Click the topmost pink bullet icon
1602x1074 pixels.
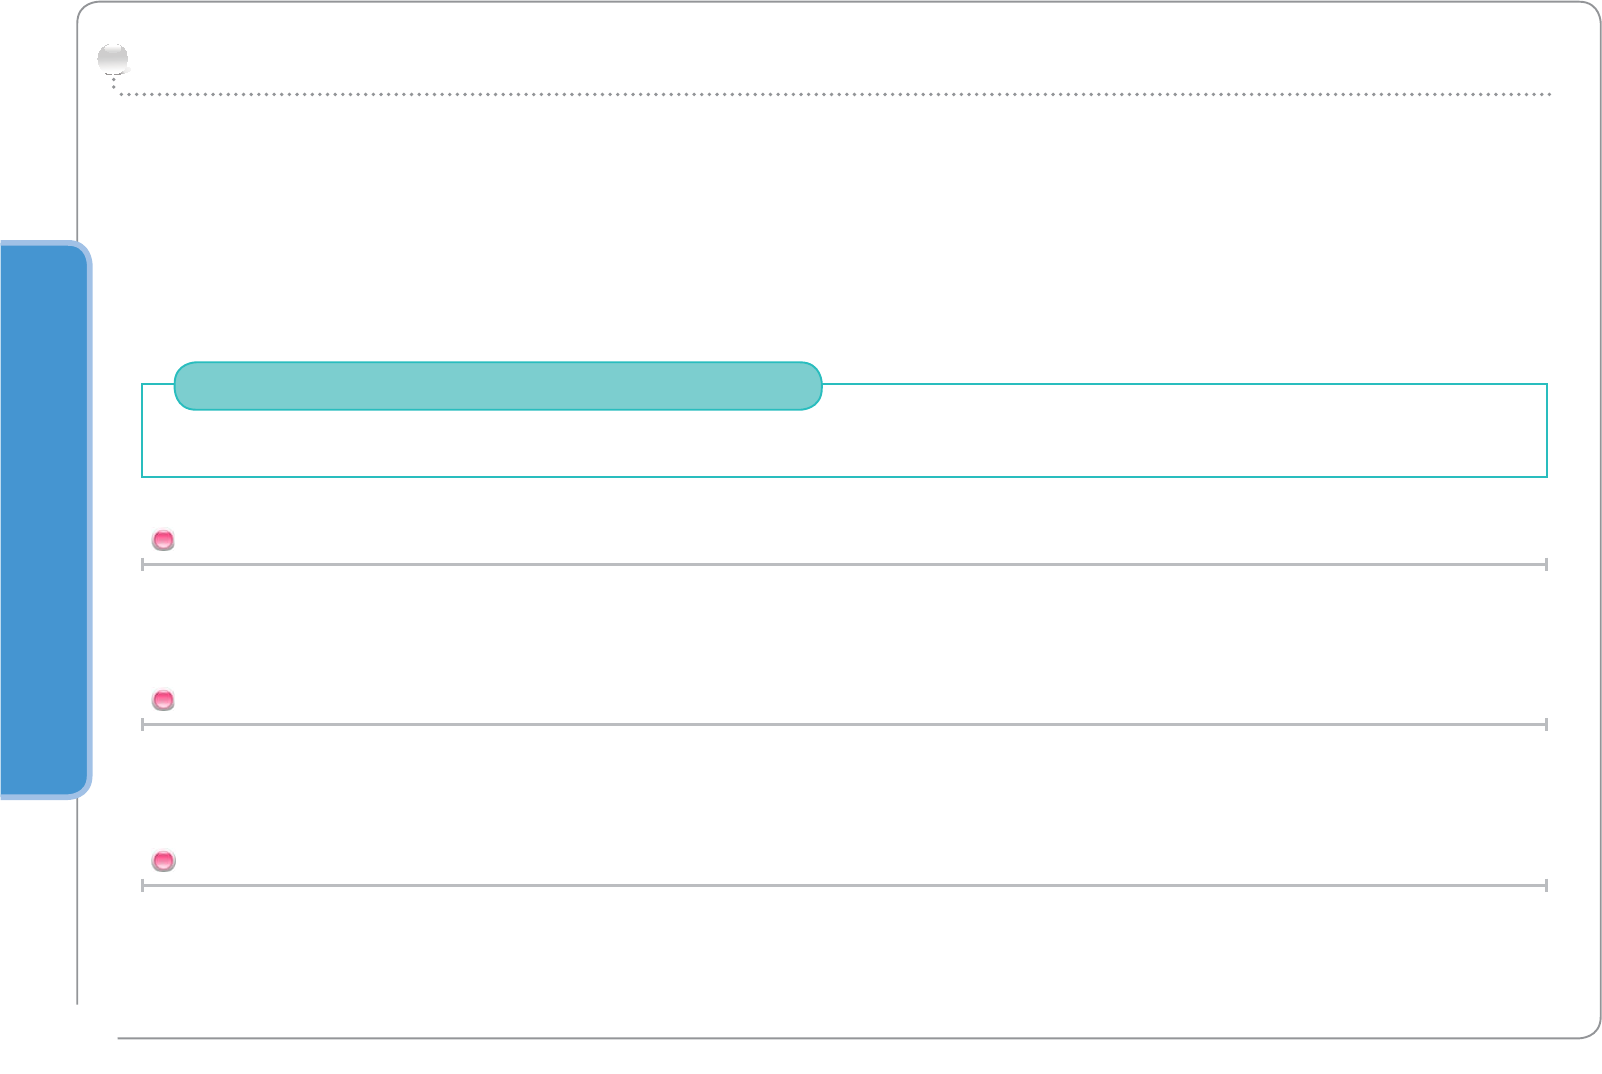[163, 540]
